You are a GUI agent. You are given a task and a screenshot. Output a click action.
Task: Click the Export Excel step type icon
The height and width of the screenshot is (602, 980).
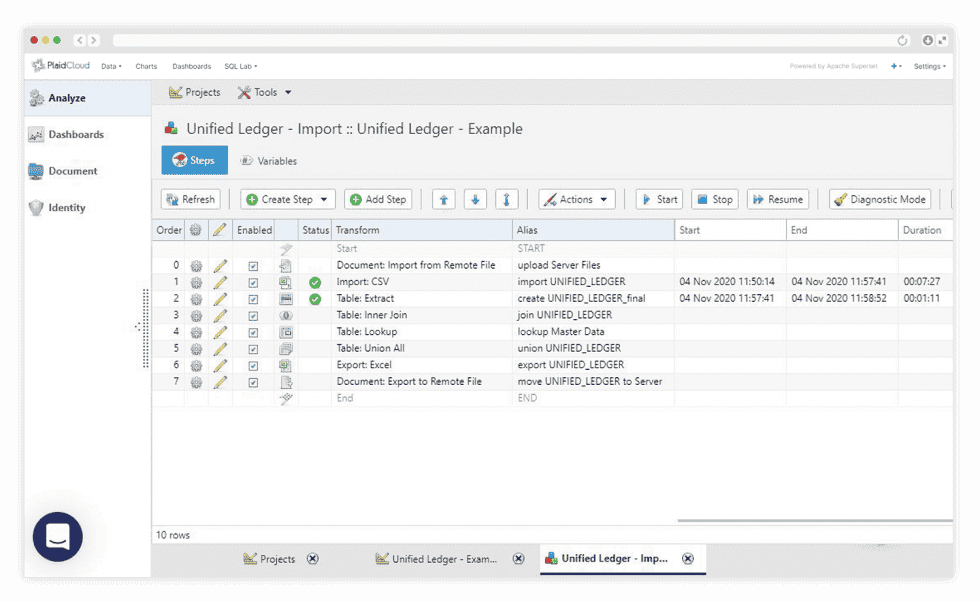click(286, 365)
